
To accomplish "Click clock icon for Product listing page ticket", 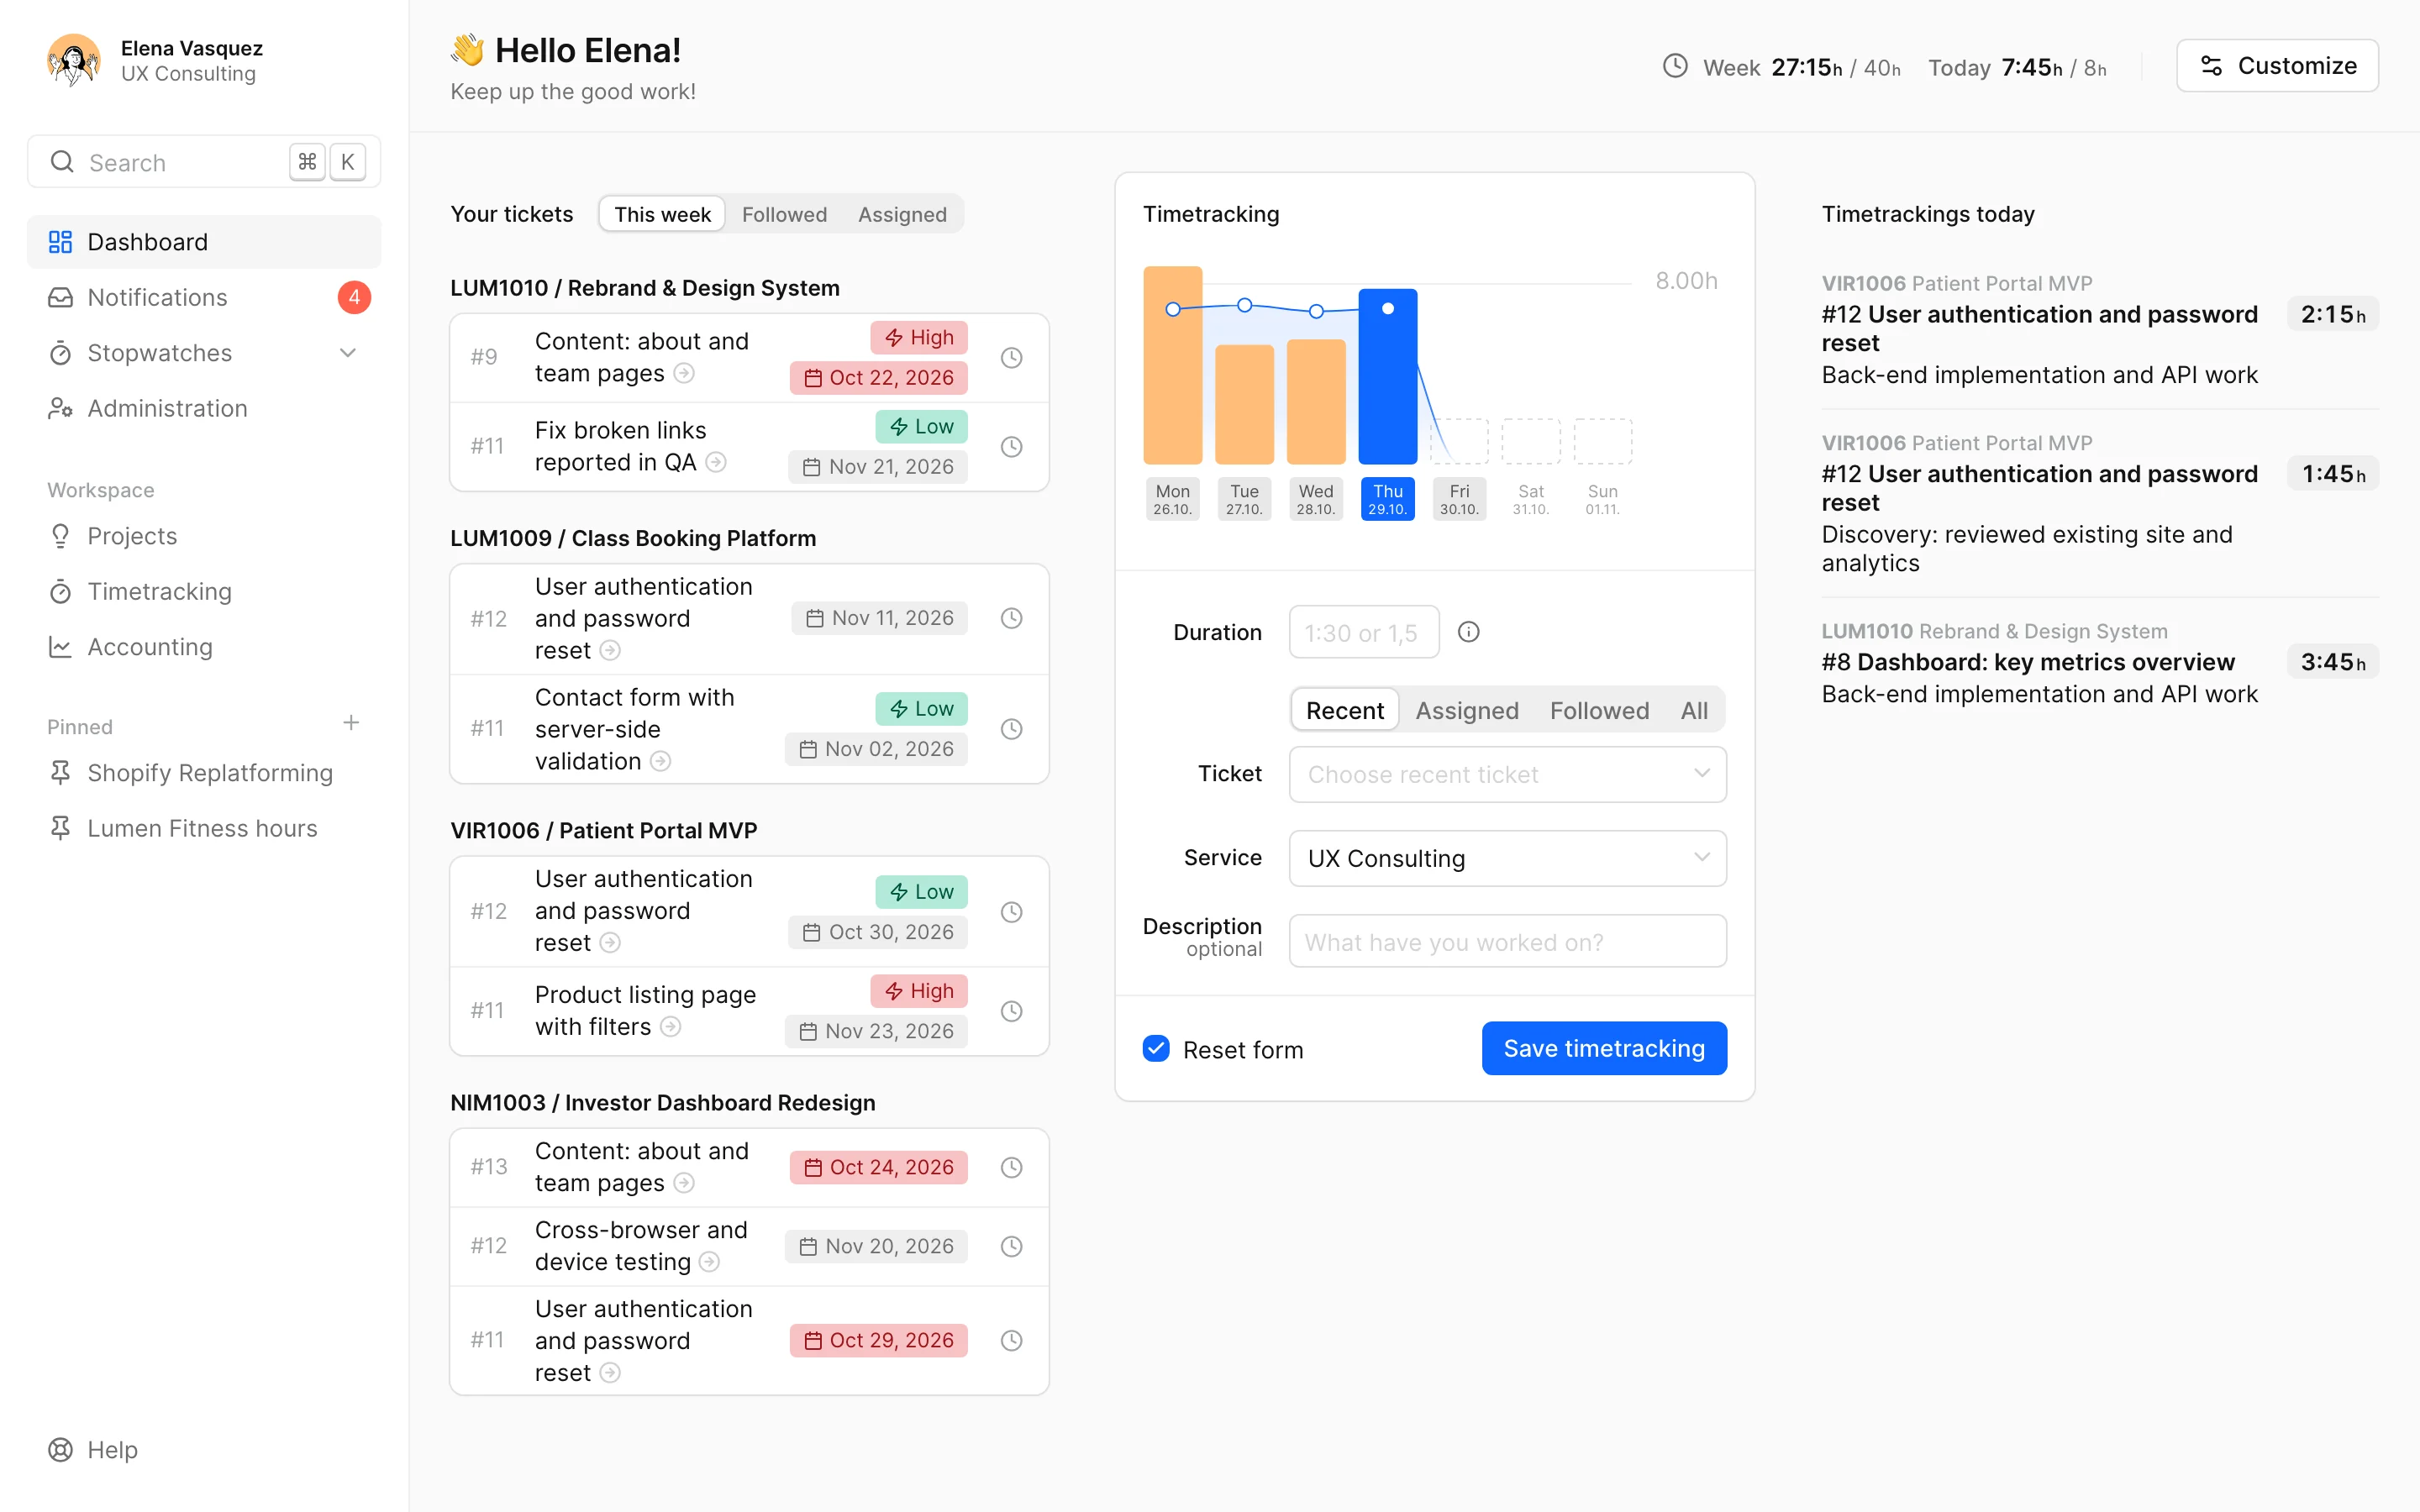I will pyautogui.click(x=1011, y=1011).
